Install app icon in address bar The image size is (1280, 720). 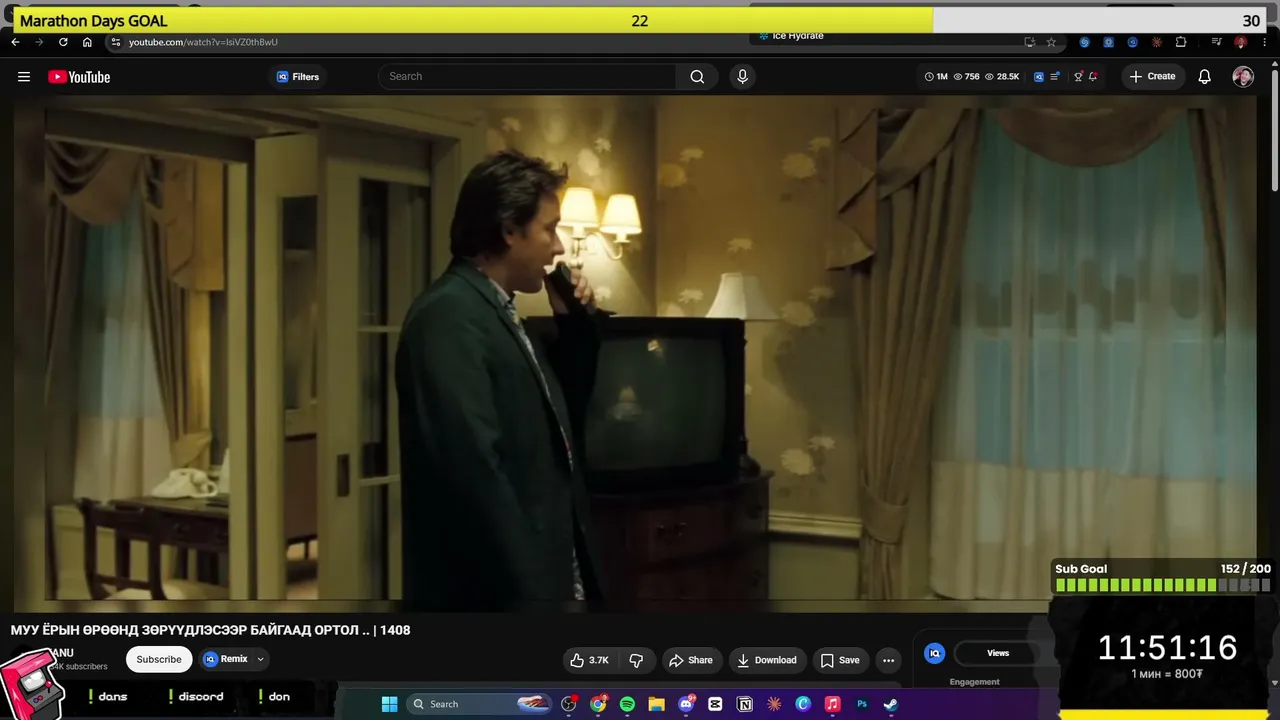click(x=1029, y=42)
